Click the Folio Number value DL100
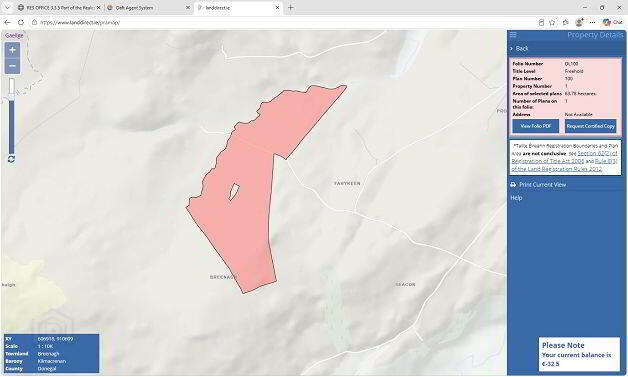The image size is (628, 377). [571, 64]
